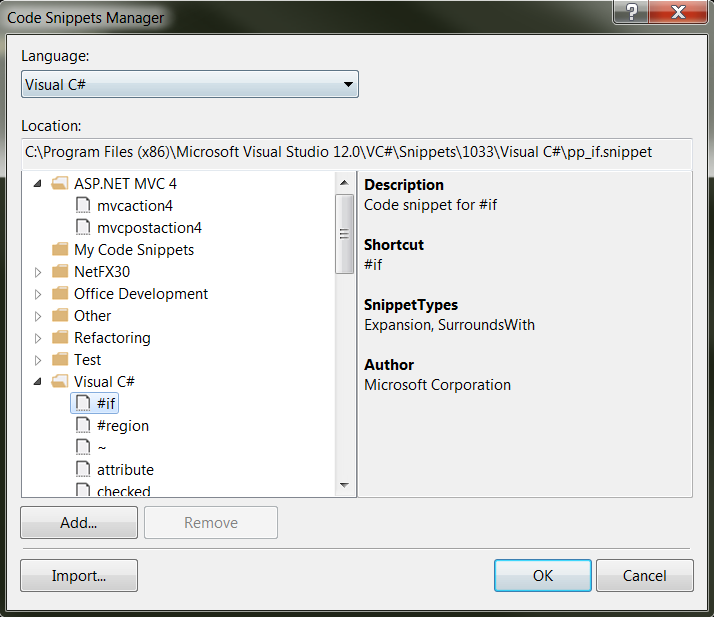
Task: Expand the Refactoring folder
Action: [38, 338]
